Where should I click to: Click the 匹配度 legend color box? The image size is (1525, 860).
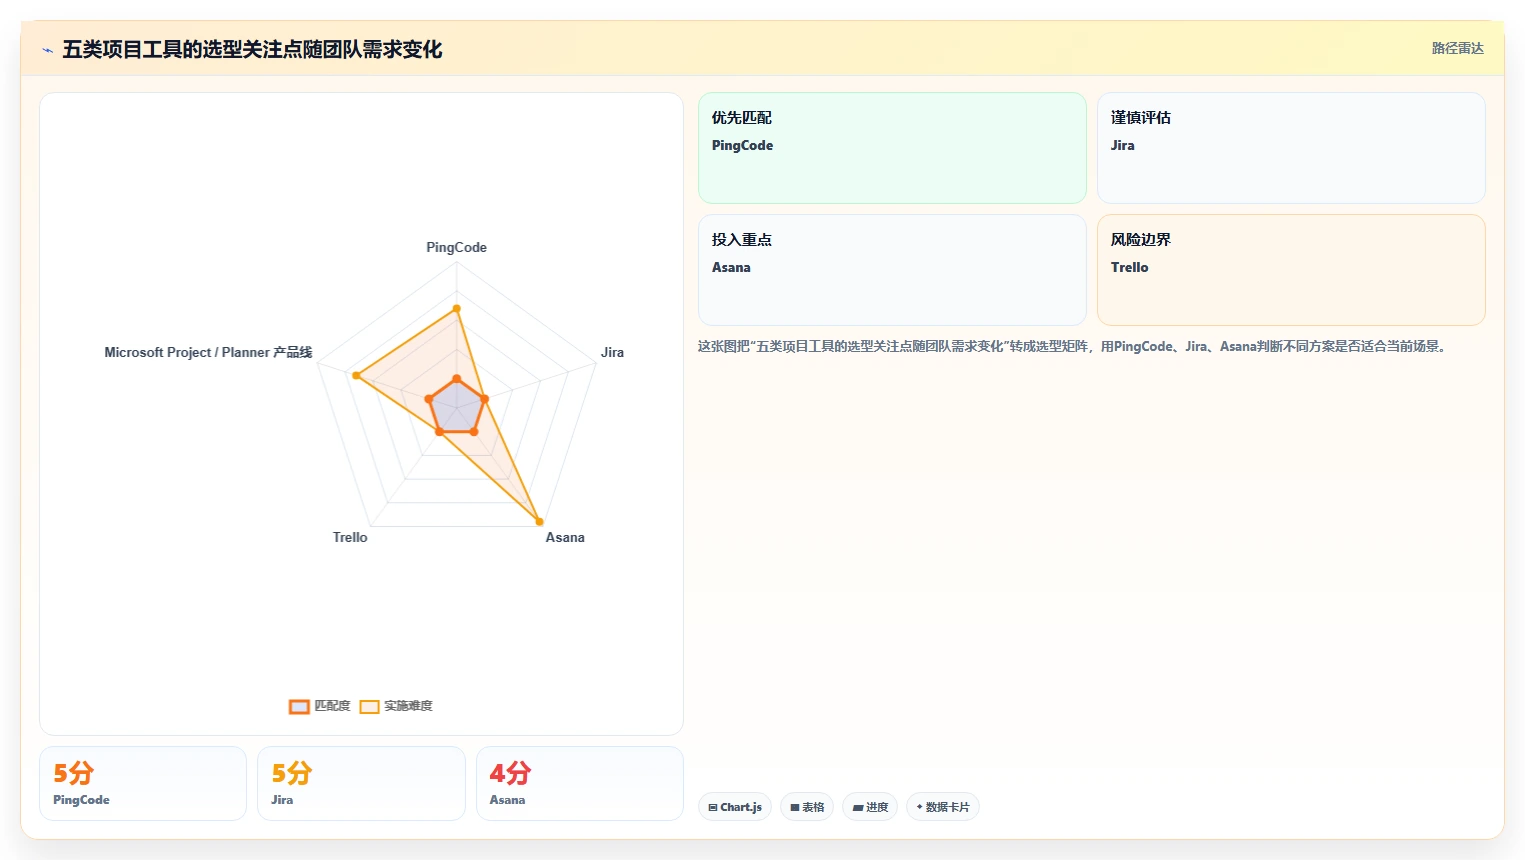(299, 707)
